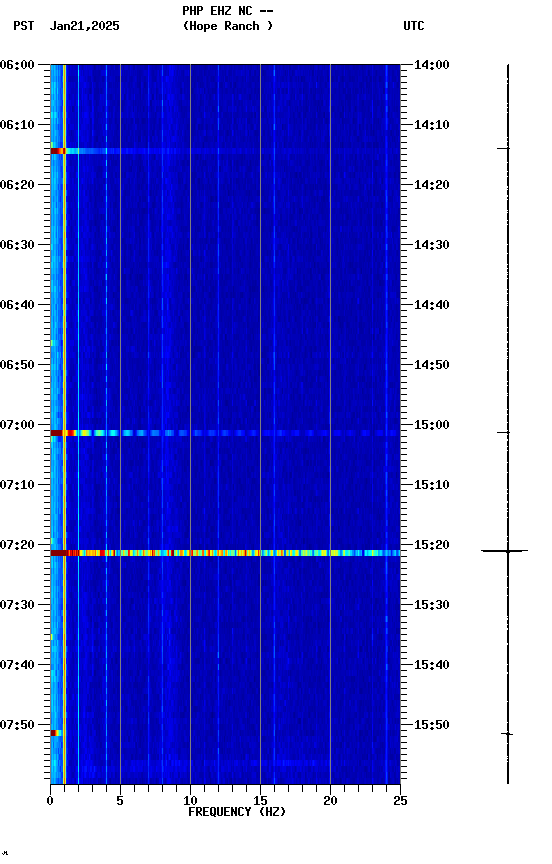Image resolution: width=552 pixels, height=864 pixels.
Task: Click the 15:30 UTC time label
Action: (x=432, y=605)
